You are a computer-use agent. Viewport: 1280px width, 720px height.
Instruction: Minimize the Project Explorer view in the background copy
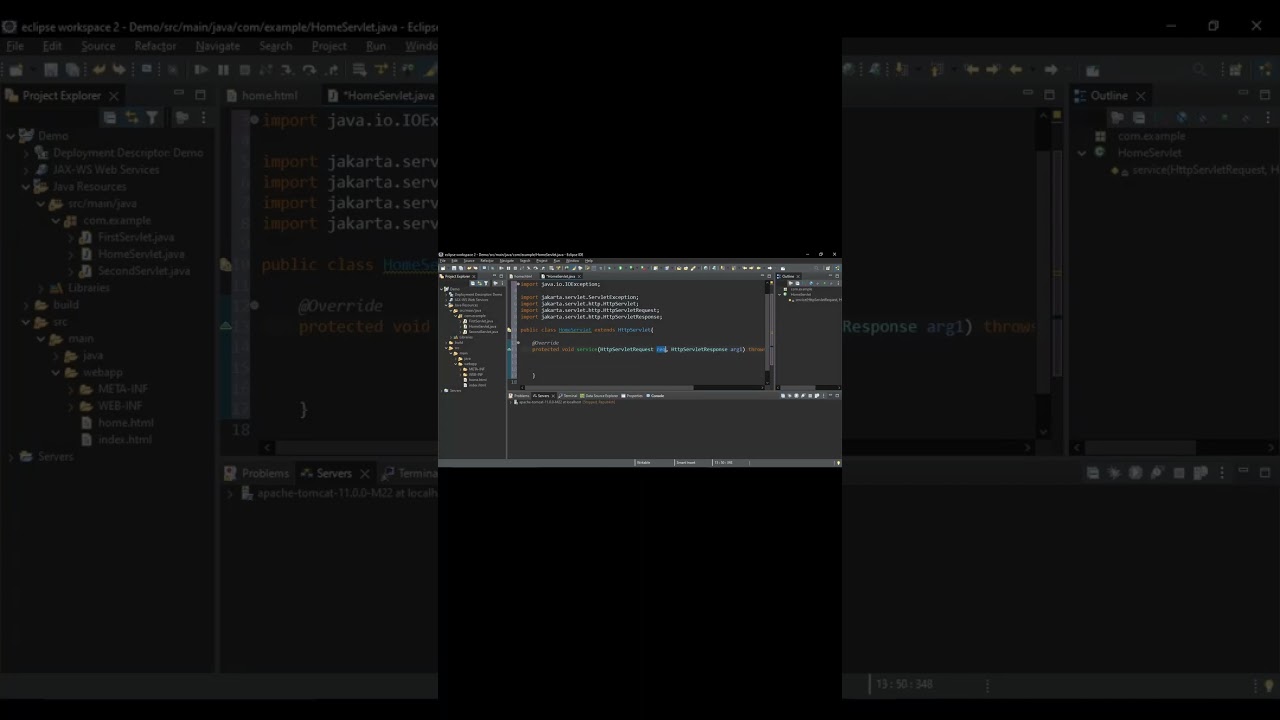coord(179,94)
